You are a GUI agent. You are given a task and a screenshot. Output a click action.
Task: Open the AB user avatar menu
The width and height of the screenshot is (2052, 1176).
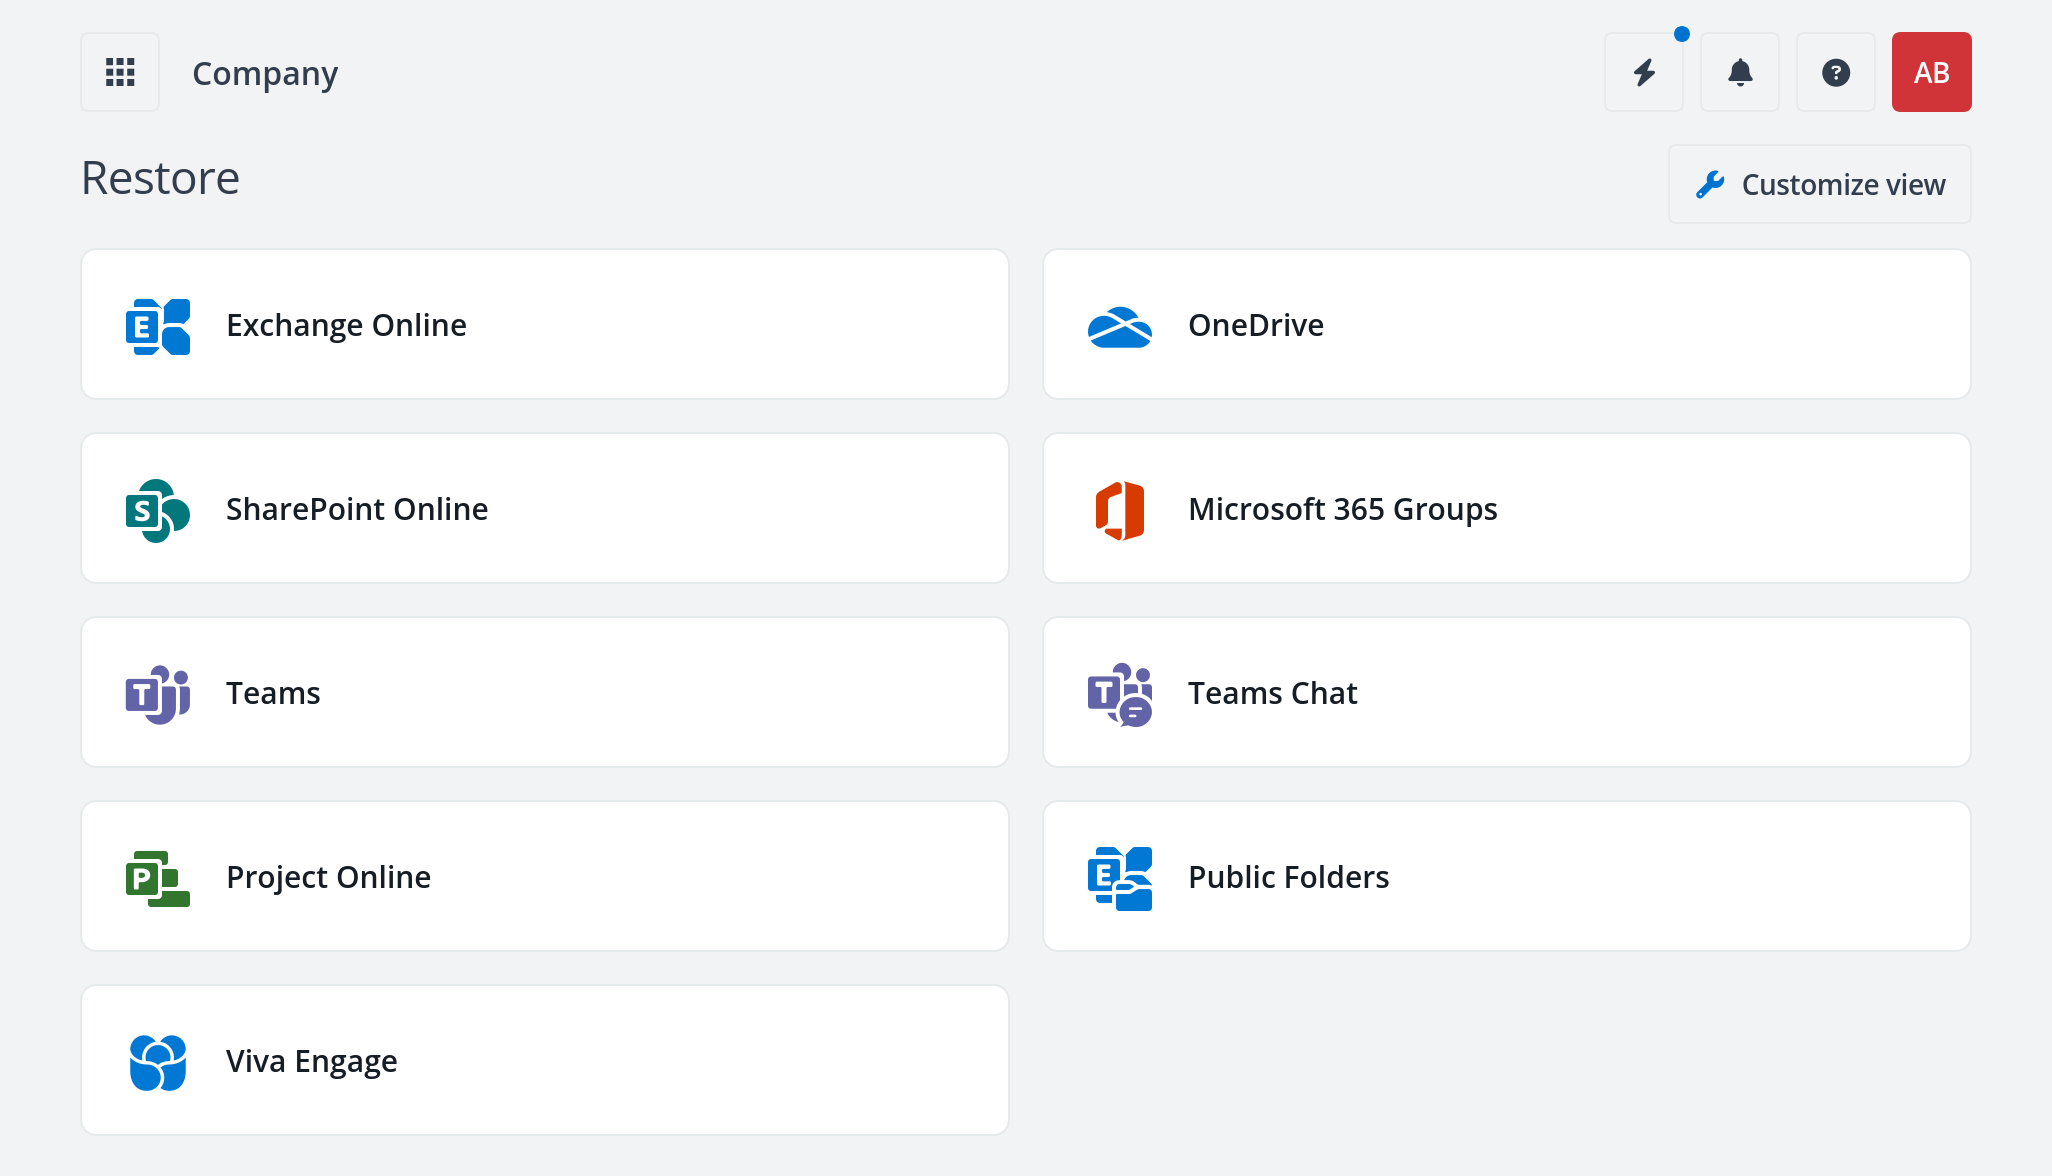coord(1932,72)
